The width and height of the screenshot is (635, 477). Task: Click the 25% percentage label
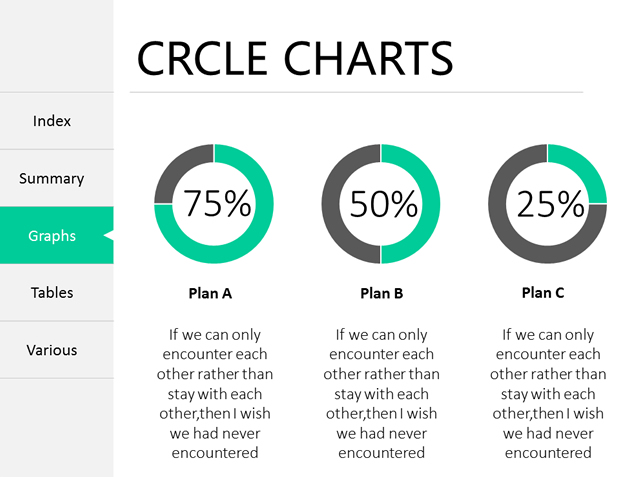[550, 204]
